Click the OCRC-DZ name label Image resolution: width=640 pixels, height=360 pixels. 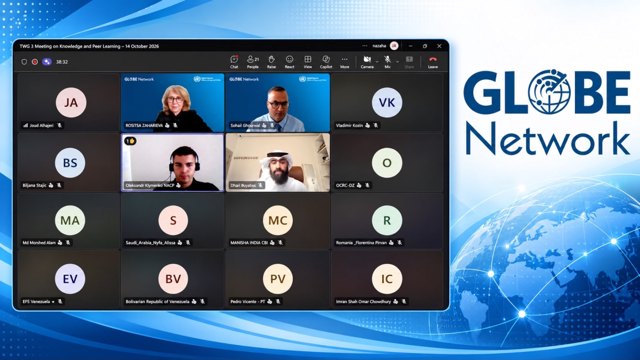(x=345, y=185)
